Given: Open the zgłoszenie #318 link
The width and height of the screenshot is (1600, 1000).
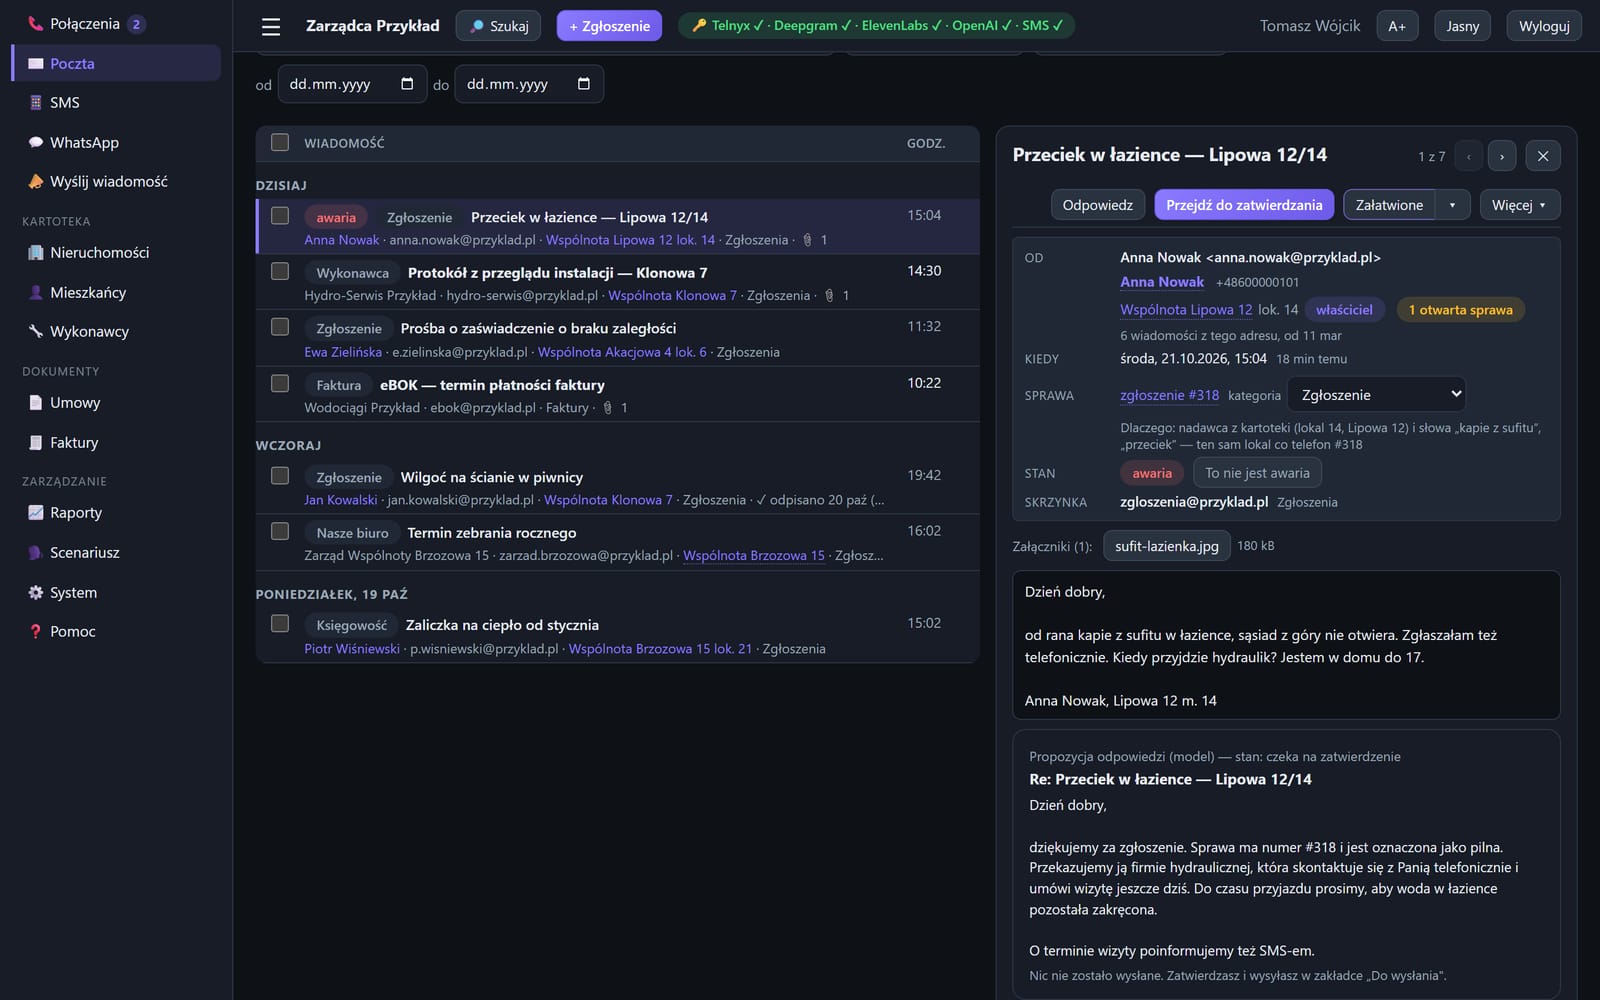Looking at the screenshot, I should tap(1169, 396).
